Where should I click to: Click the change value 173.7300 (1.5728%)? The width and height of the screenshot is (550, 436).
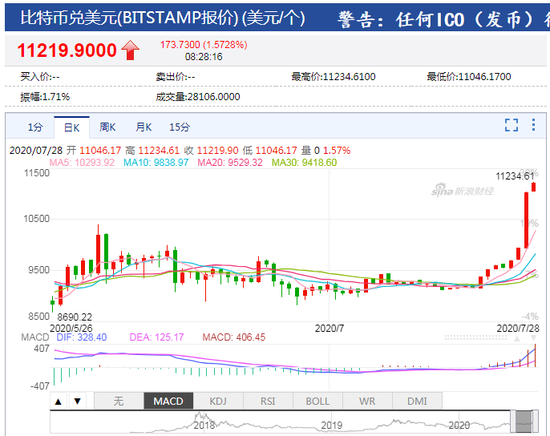[x=204, y=45]
